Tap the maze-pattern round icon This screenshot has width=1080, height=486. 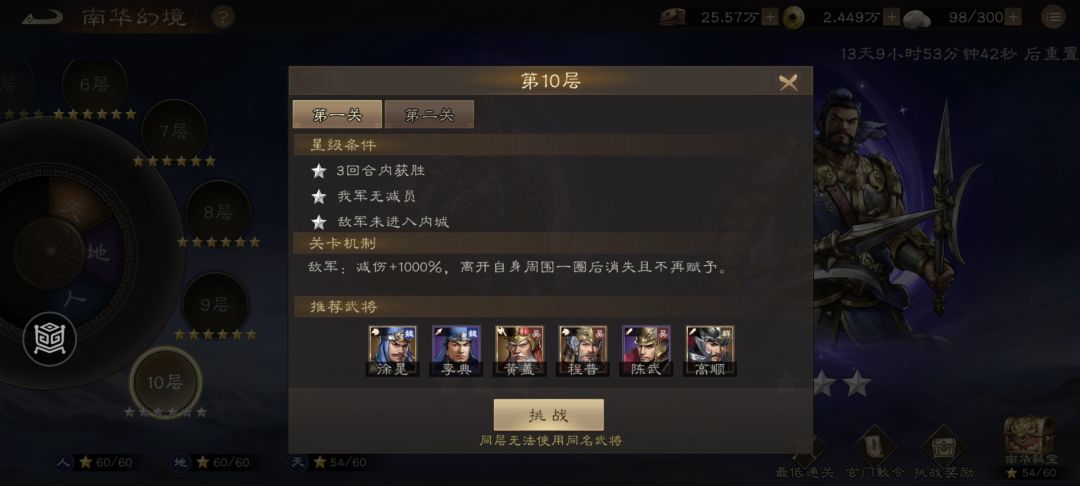50,339
